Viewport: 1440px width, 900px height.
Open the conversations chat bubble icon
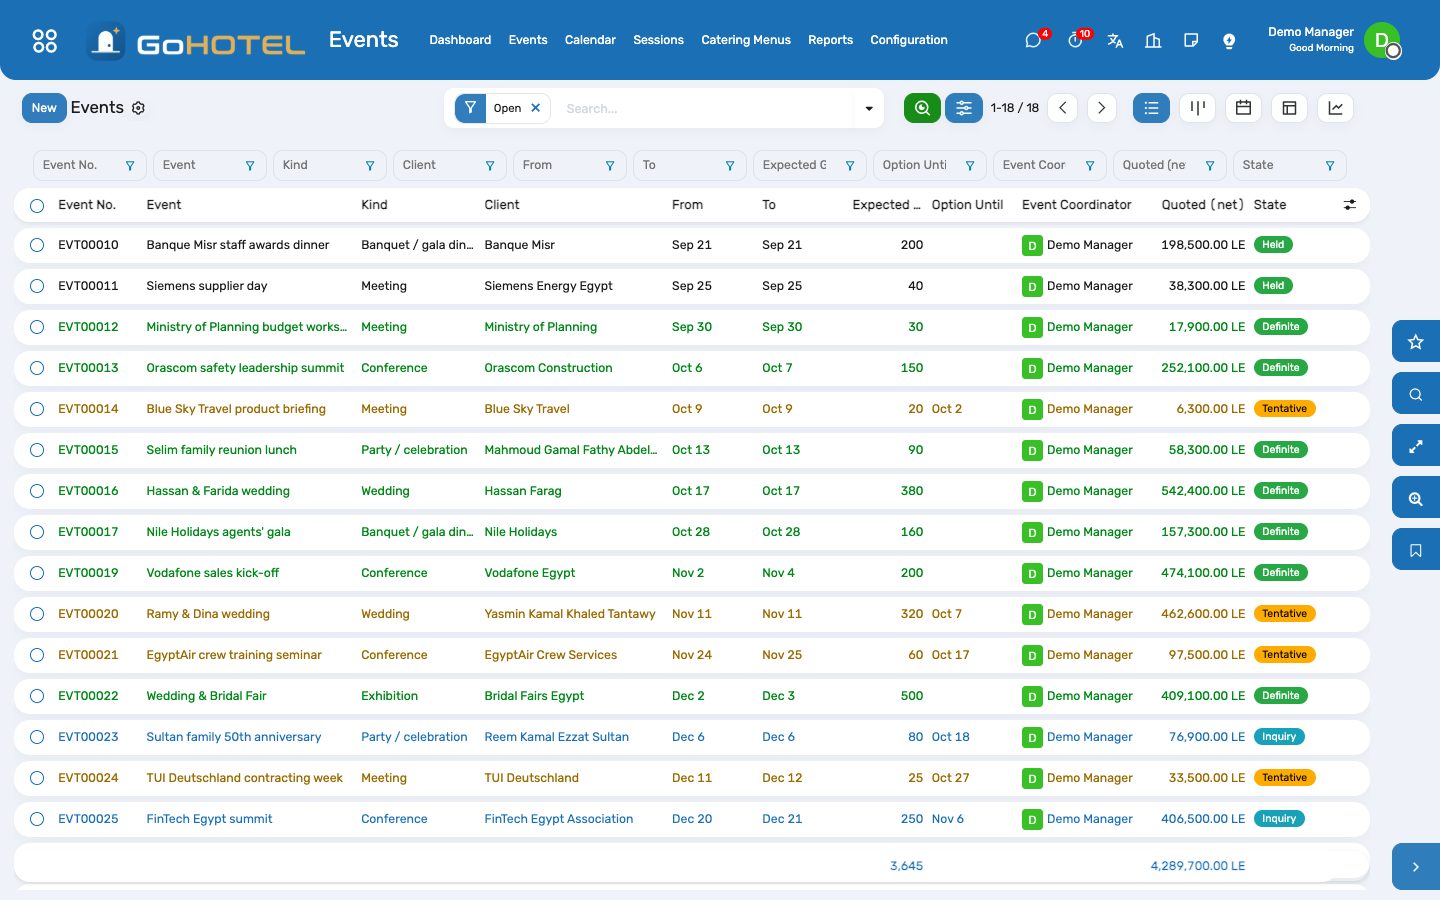coord(1033,40)
